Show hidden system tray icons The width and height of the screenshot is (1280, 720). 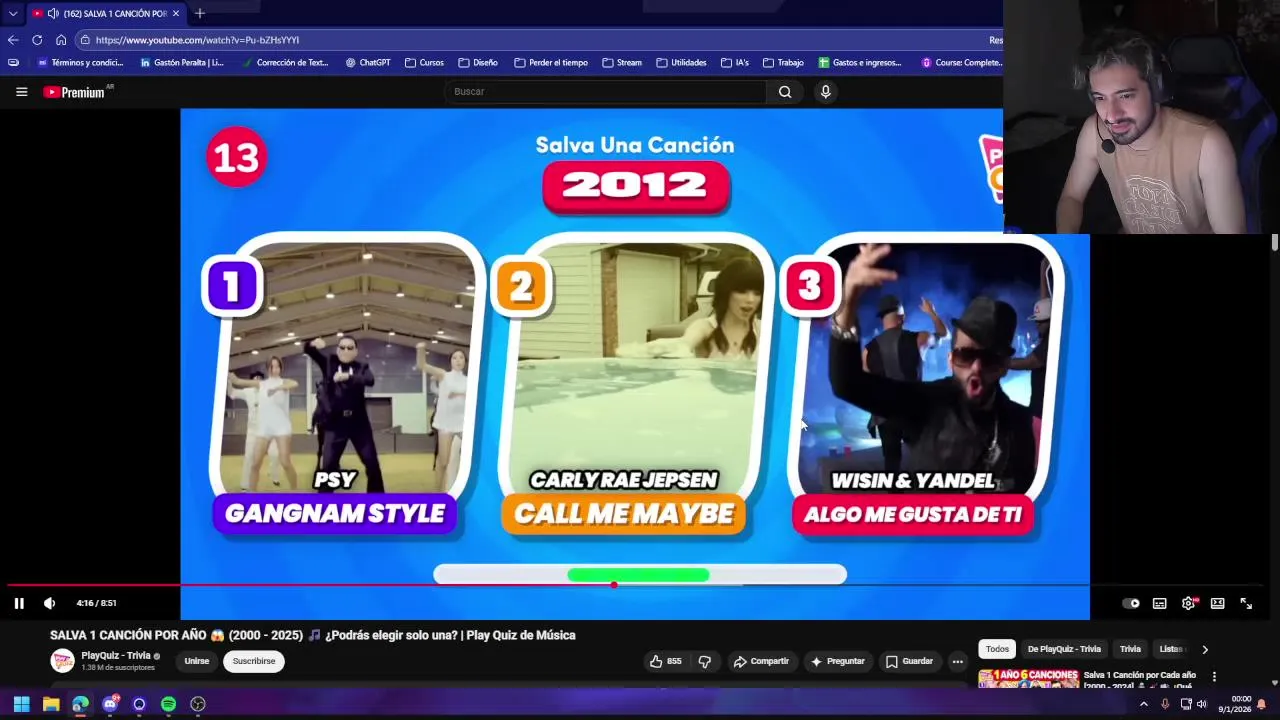[1144, 704]
